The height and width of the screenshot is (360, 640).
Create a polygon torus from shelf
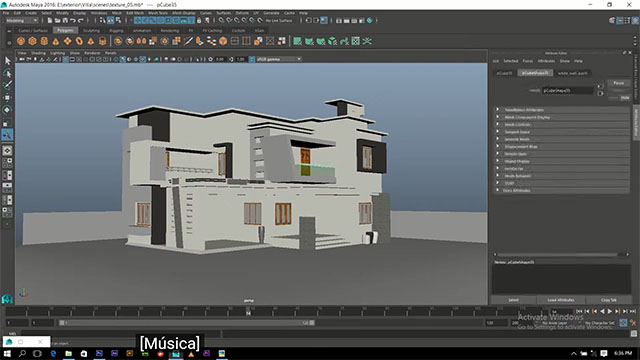pyautogui.click(x=79, y=41)
